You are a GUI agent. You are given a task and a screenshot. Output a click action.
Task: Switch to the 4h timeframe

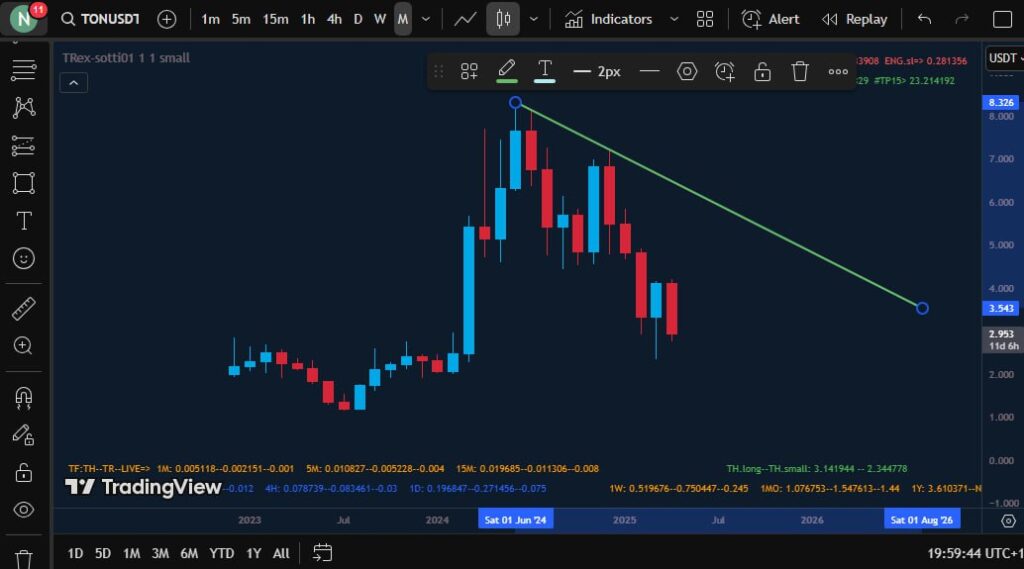pyautogui.click(x=334, y=19)
